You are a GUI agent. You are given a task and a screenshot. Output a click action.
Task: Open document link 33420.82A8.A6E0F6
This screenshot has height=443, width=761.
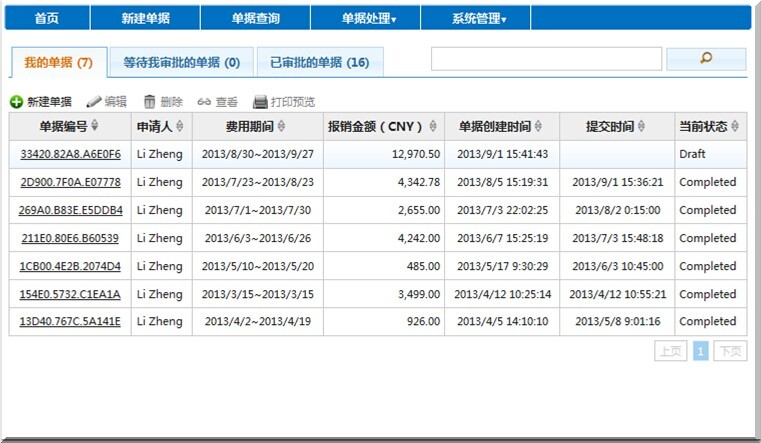point(70,155)
